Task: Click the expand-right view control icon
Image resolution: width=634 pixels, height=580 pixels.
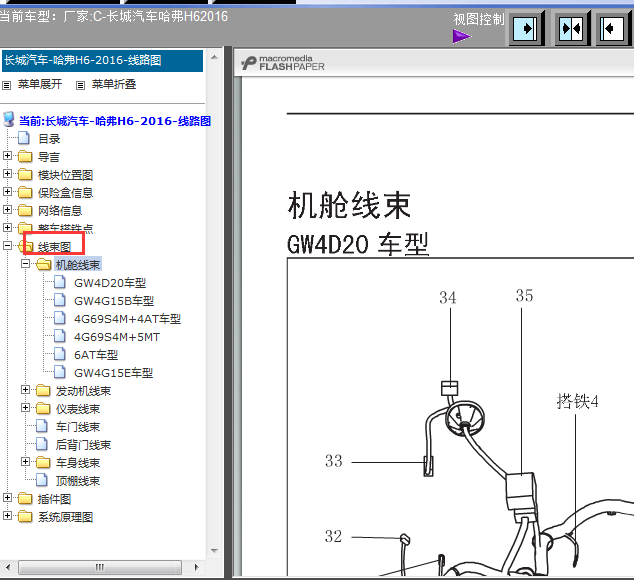Action: pyautogui.click(x=525, y=28)
